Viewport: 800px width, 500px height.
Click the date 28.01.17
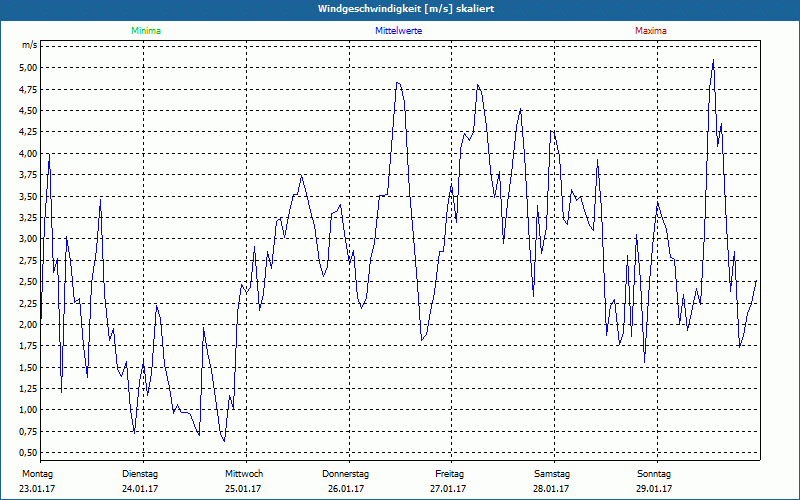coord(551,489)
